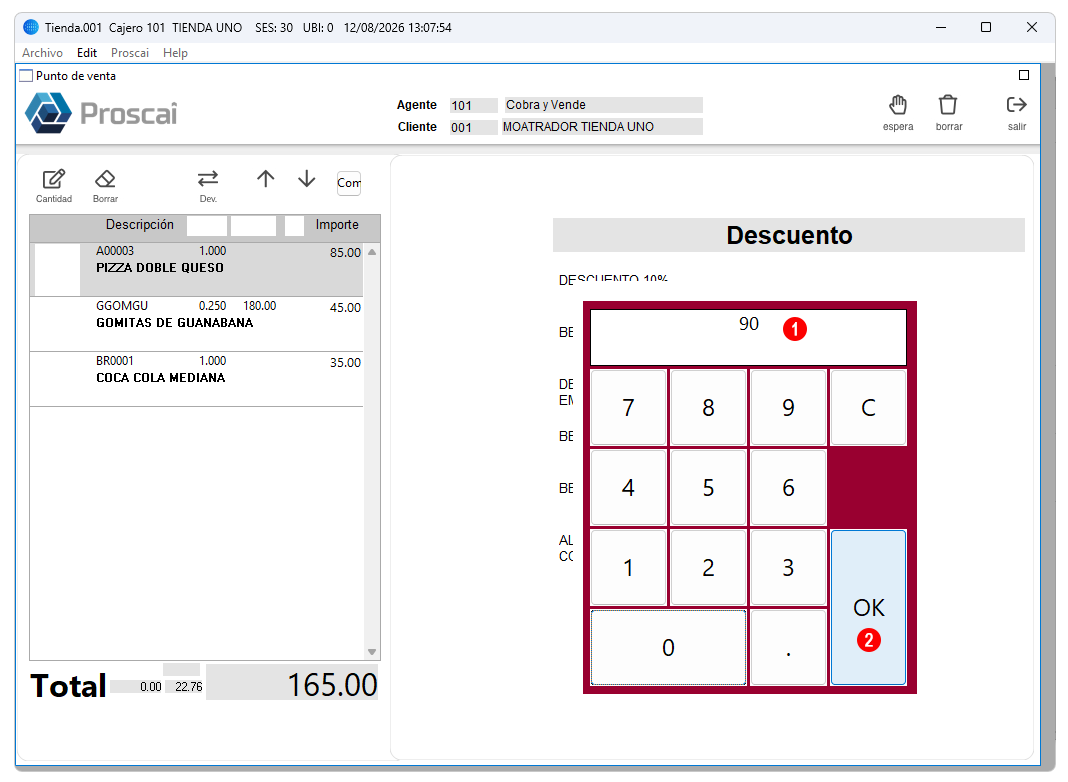
Task: Click the salir exit icon
Action: pos(1016,105)
